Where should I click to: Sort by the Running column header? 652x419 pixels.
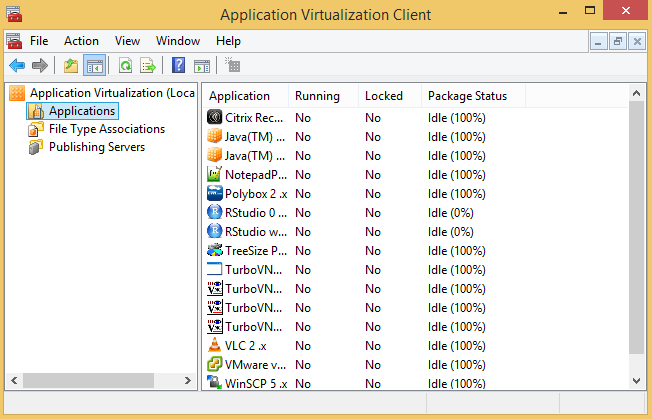click(x=324, y=96)
